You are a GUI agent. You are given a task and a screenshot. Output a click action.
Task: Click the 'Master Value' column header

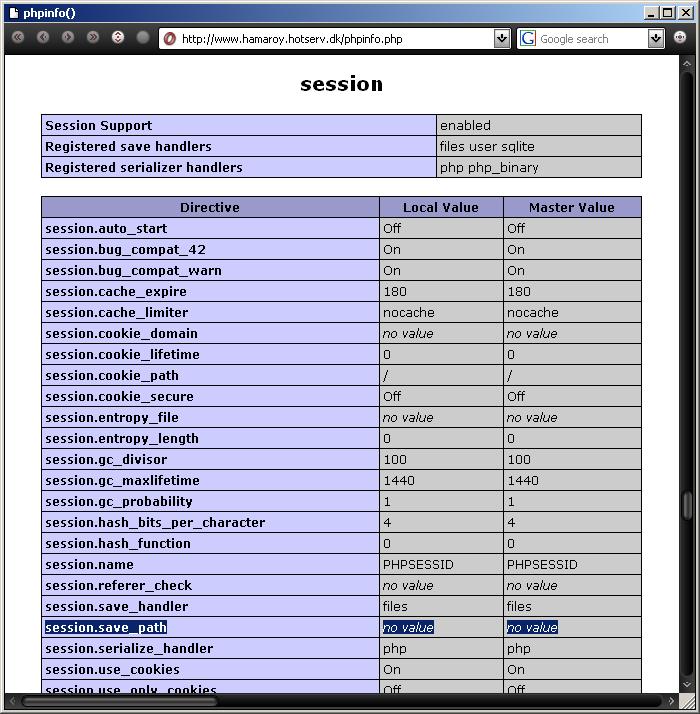pyautogui.click(x=572, y=207)
